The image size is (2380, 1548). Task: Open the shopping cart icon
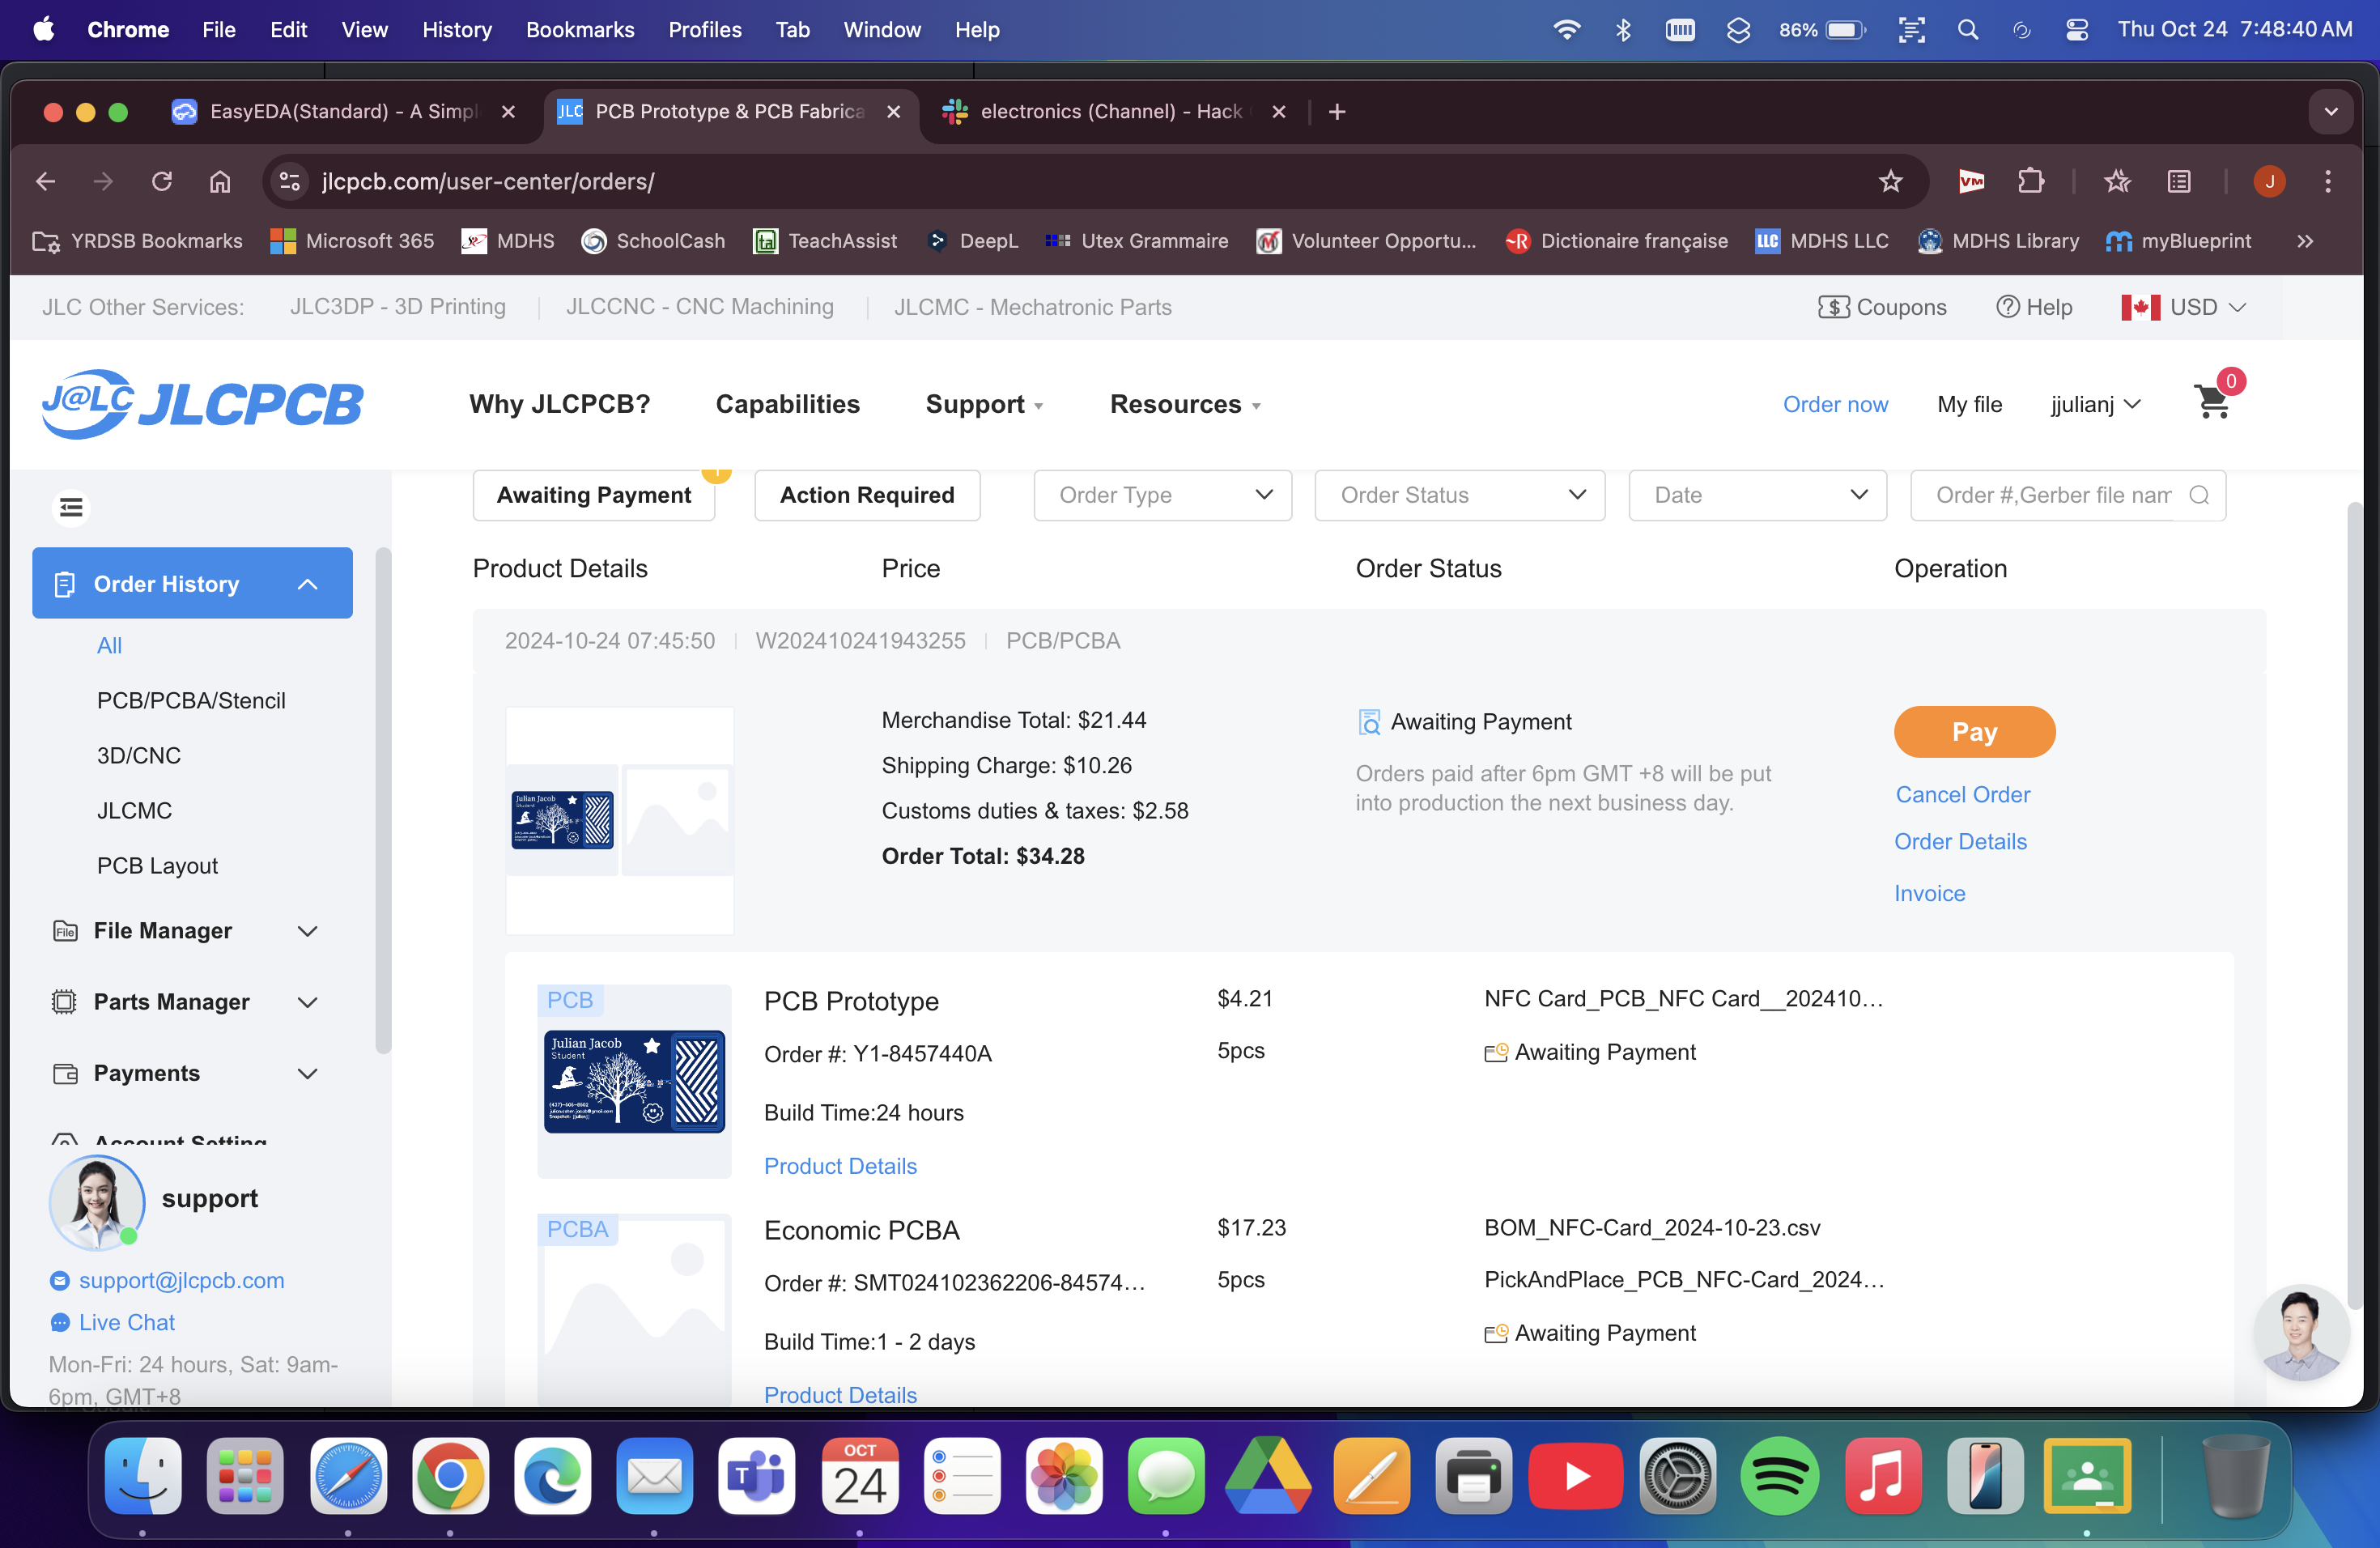pyautogui.click(x=2212, y=403)
